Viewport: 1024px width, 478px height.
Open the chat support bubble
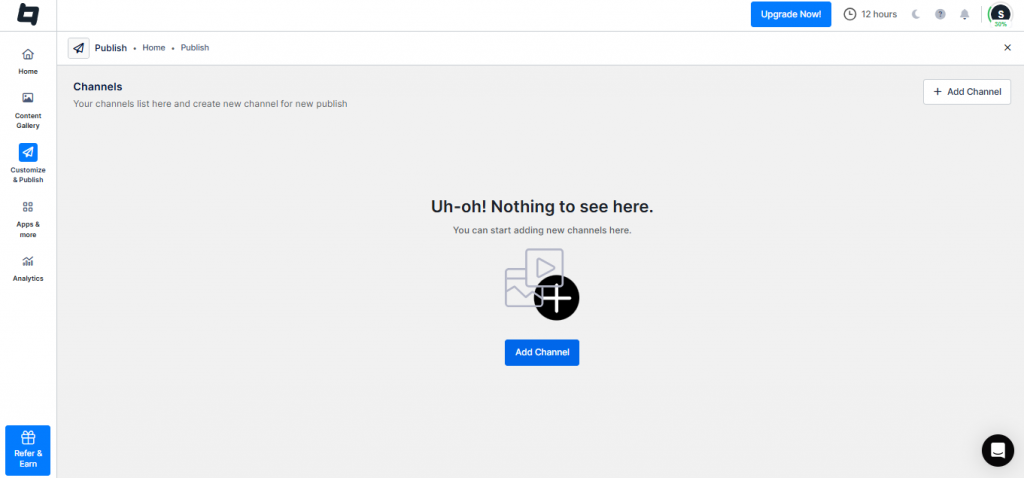point(997,450)
